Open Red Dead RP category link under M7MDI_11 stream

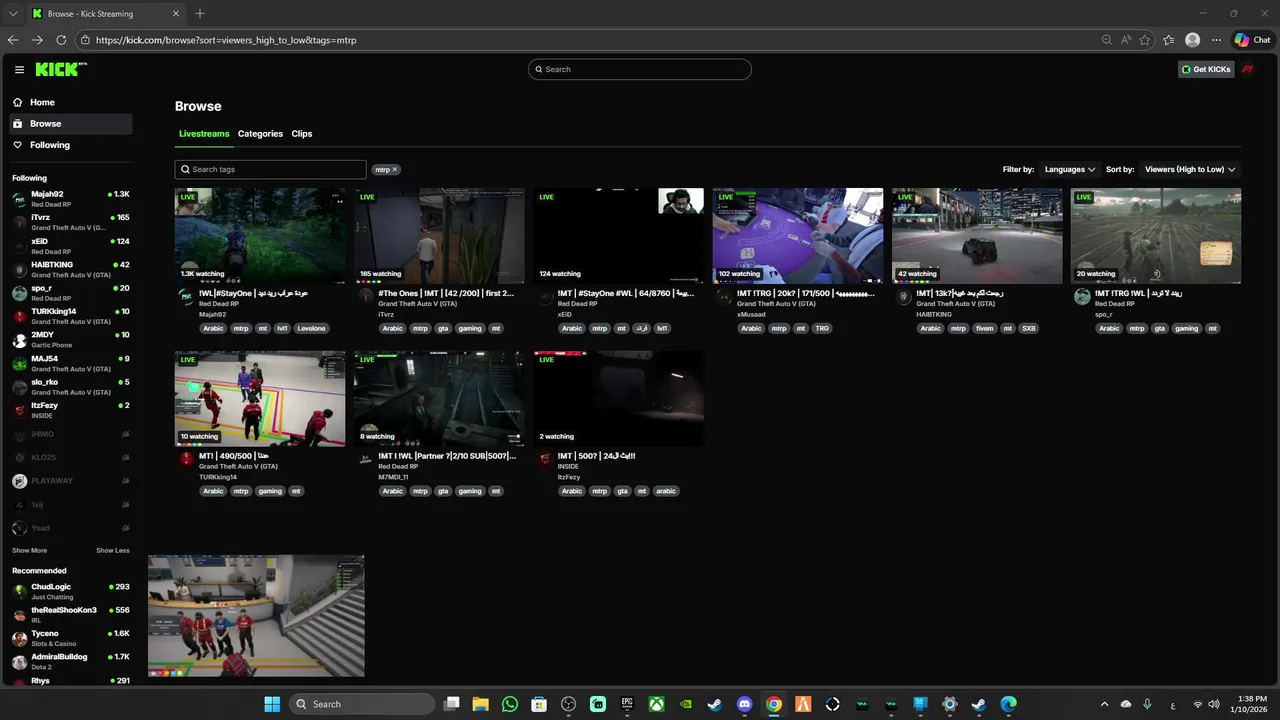398,466
